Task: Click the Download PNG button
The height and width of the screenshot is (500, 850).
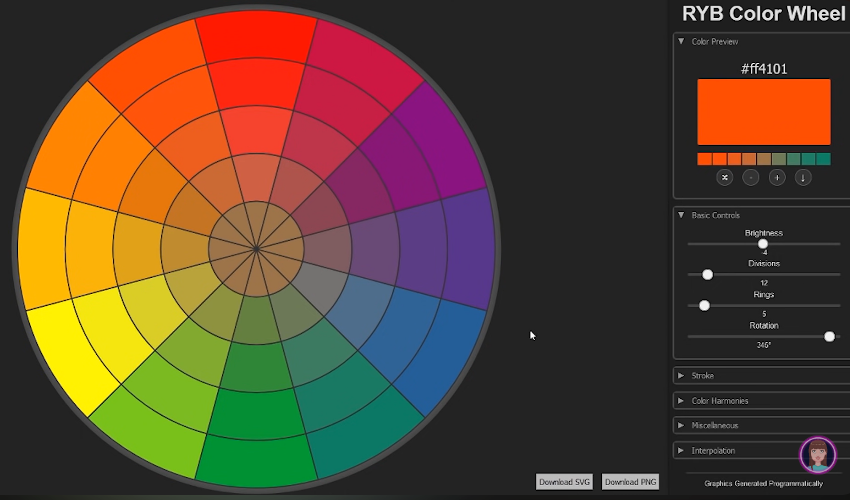Action: pyautogui.click(x=630, y=482)
